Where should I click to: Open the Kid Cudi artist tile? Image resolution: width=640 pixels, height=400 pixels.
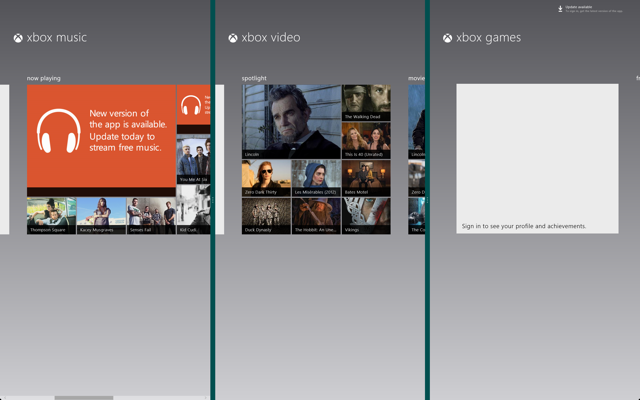(193, 209)
